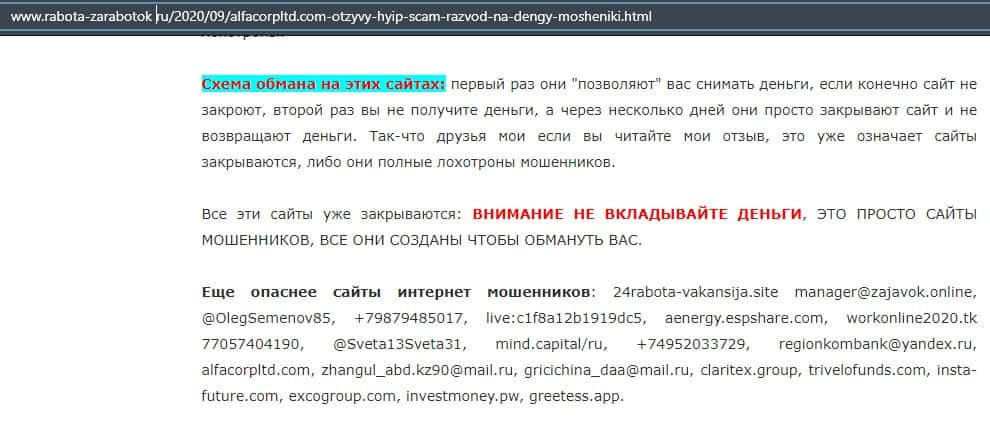Screen dimensions: 990x440
Task: Click the phrase "ВСЕ ОНИ СОЗДАНЫ ЧТОБЫ ОБМАНУТЬ ВАС"
Action: pos(479,240)
